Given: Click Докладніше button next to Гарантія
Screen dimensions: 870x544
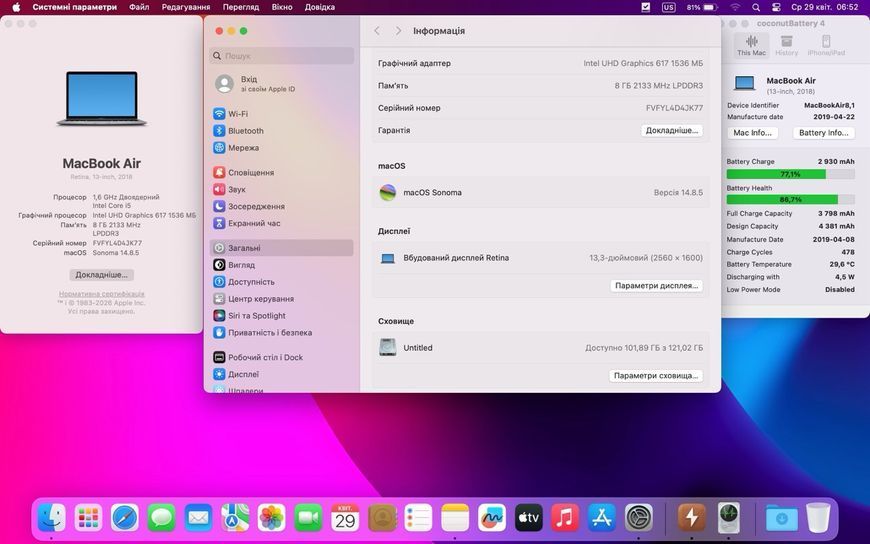Looking at the screenshot, I should (x=672, y=130).
